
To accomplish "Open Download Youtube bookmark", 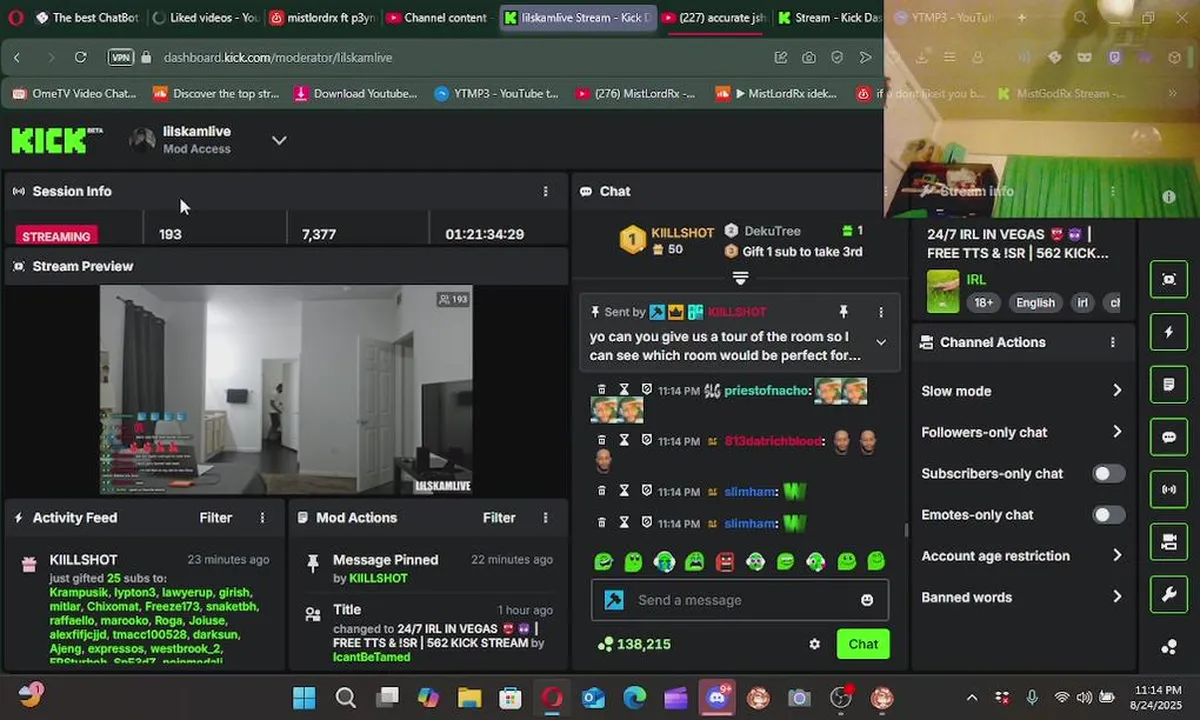I will point(356,94).
